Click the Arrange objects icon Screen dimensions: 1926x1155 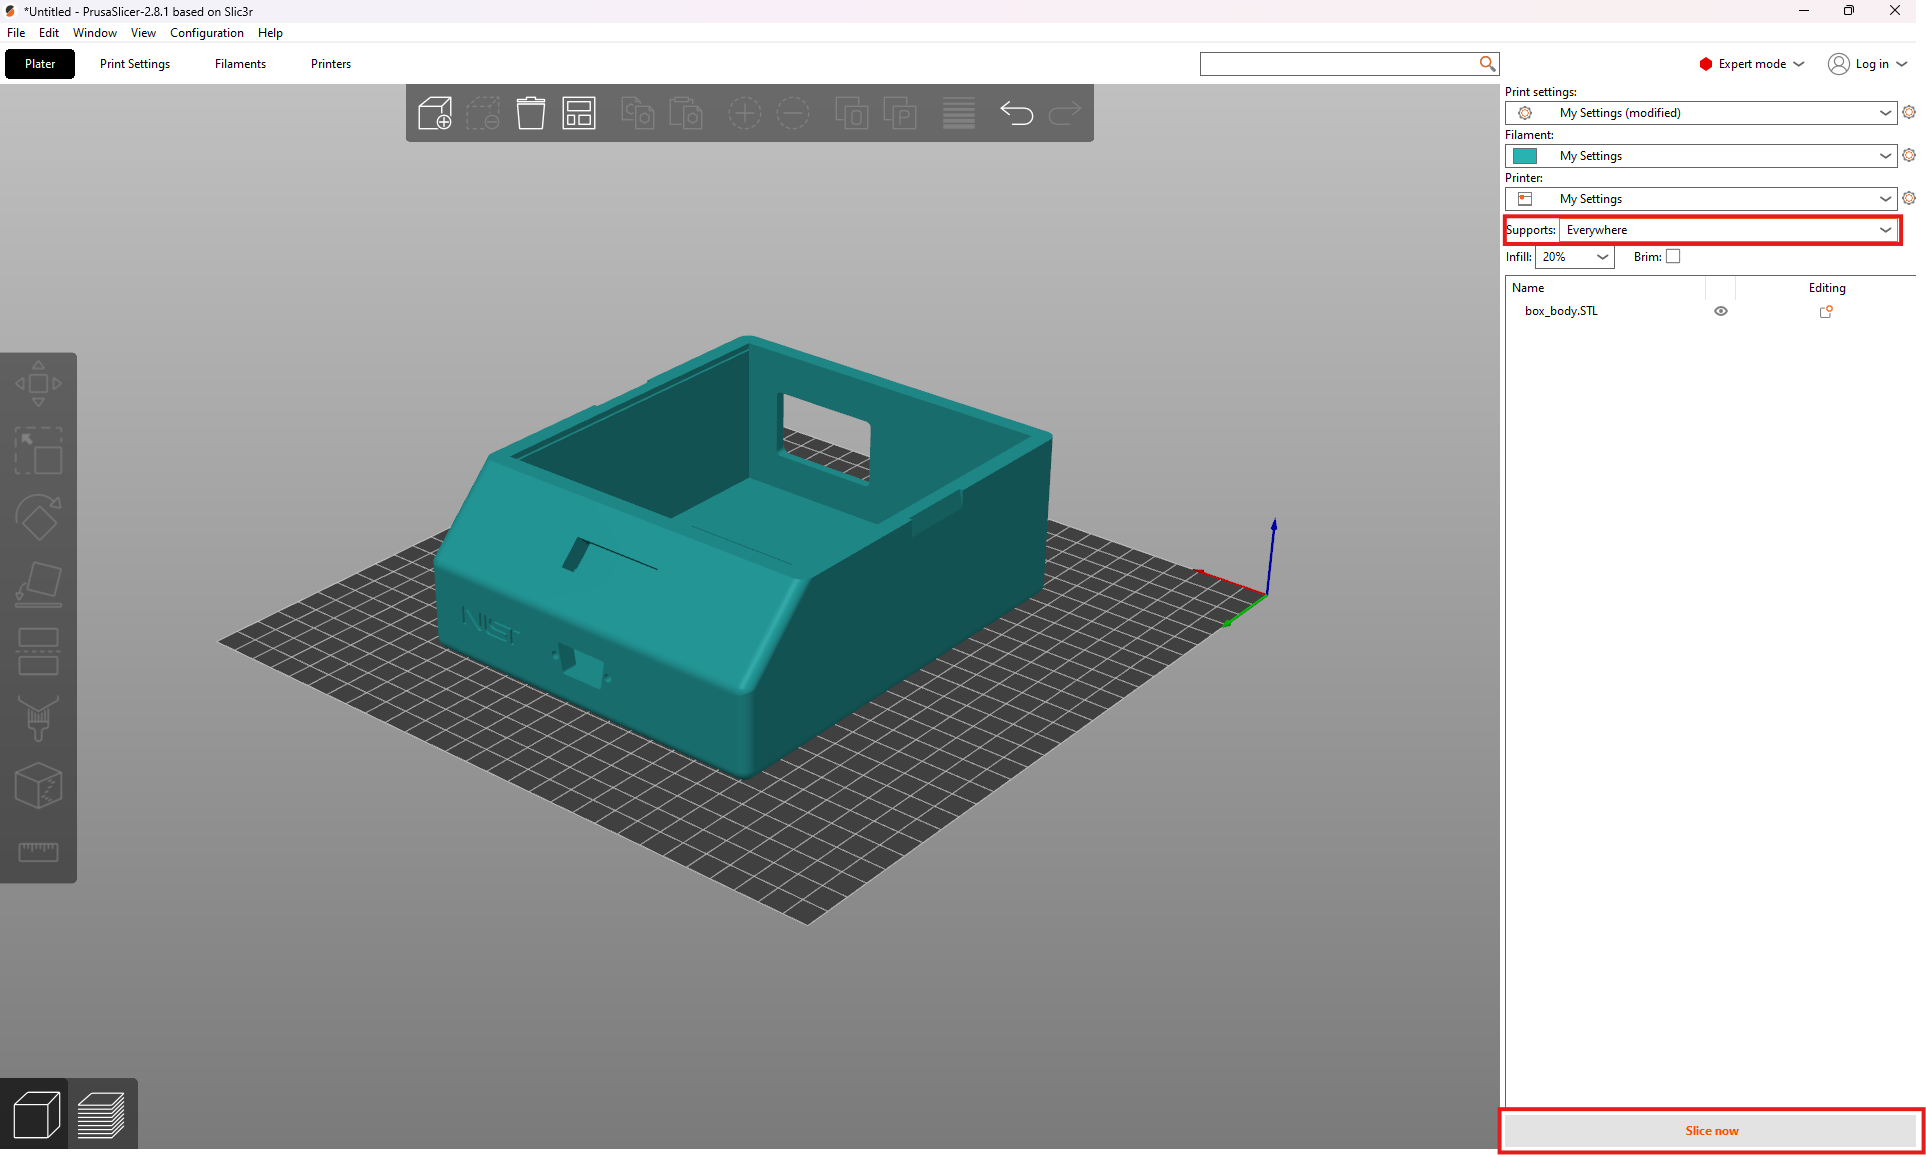(579, 113)
